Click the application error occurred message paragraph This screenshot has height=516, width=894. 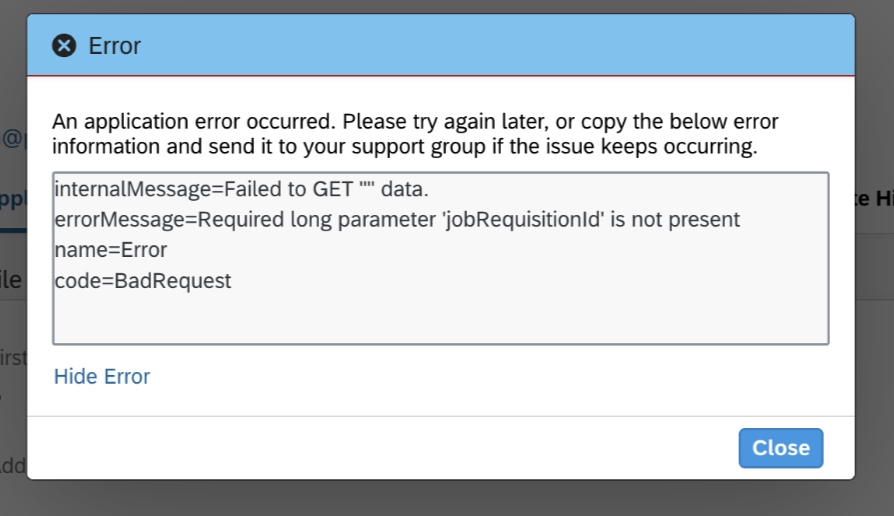point(415,134)
